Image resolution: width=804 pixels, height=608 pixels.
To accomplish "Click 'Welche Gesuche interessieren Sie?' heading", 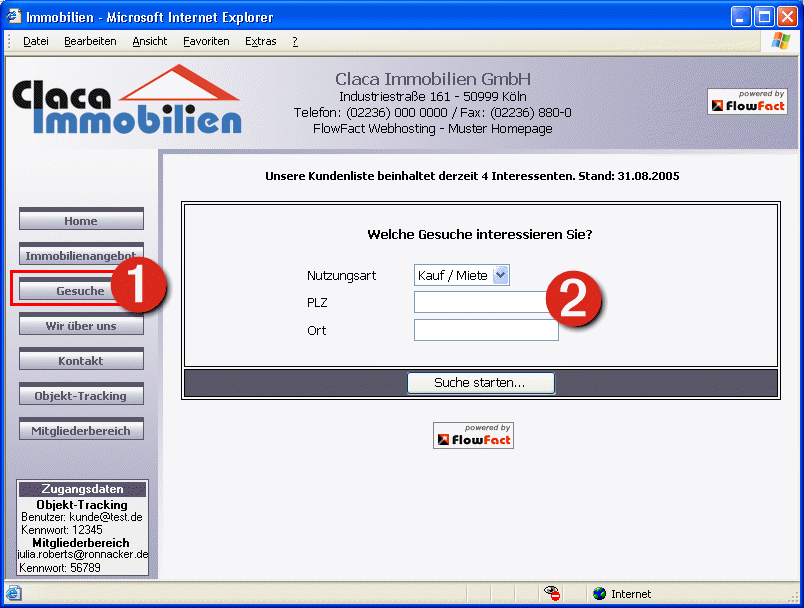I will (x=480, y=234).
